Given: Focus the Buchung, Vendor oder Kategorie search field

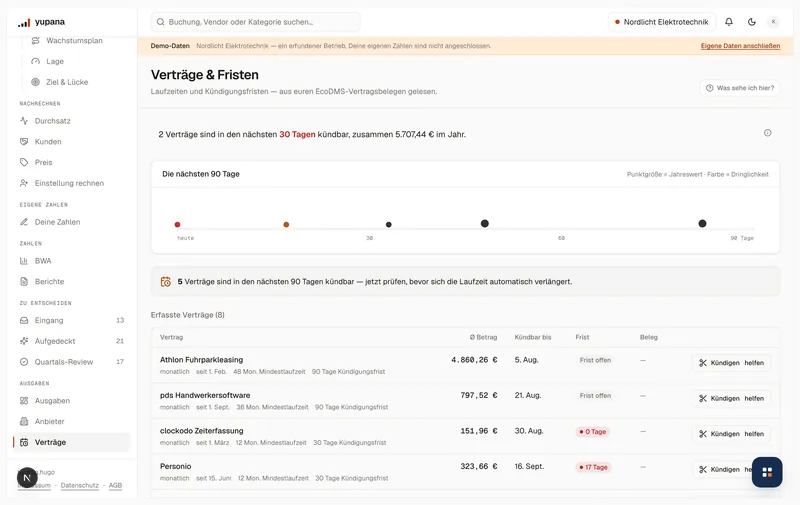Looking at the screenshot, I should (256, 22).
